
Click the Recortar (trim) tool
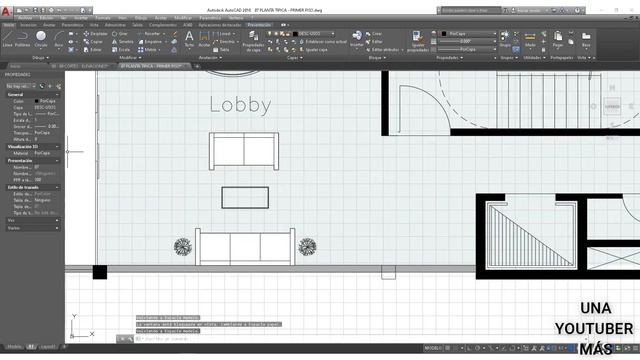click(149, 34)
